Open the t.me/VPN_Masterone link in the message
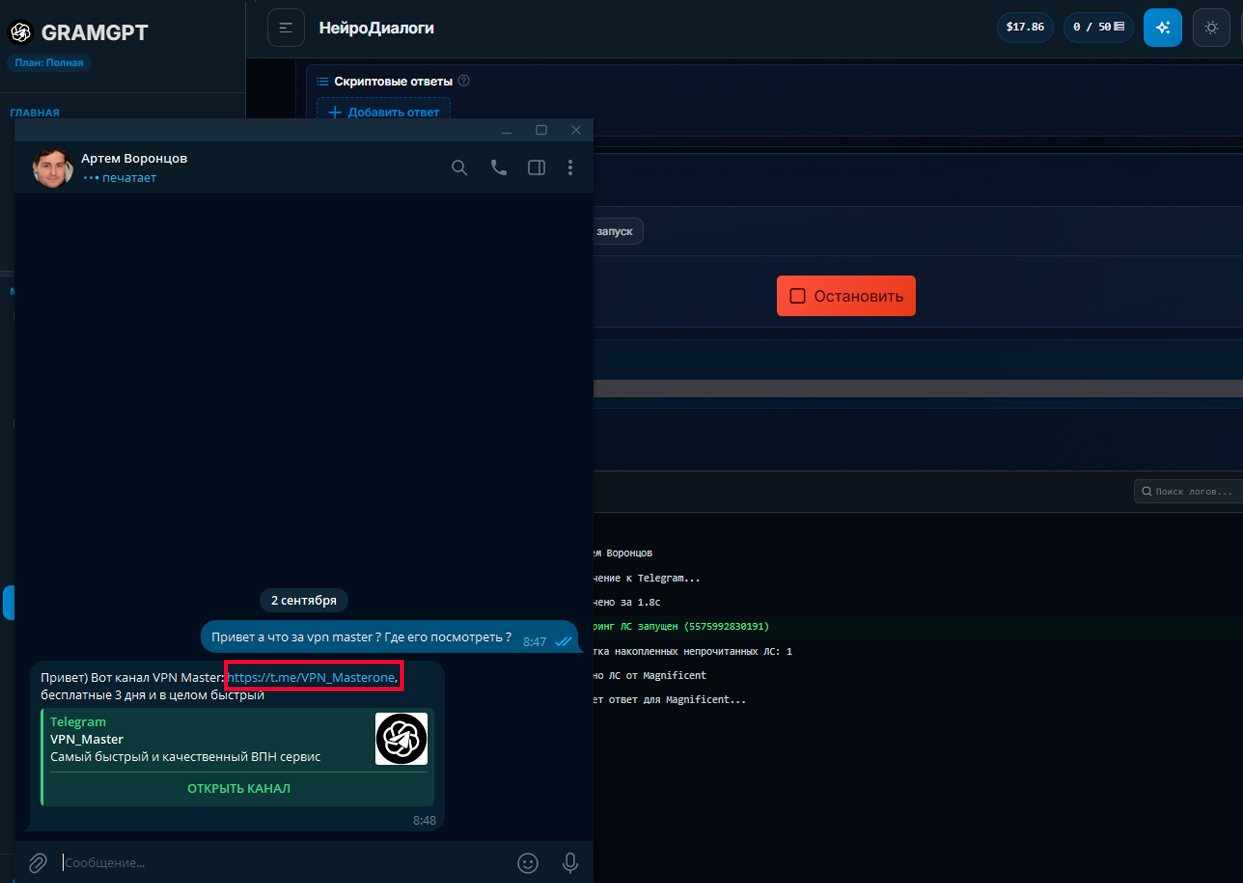 click(x=312, y=678)
